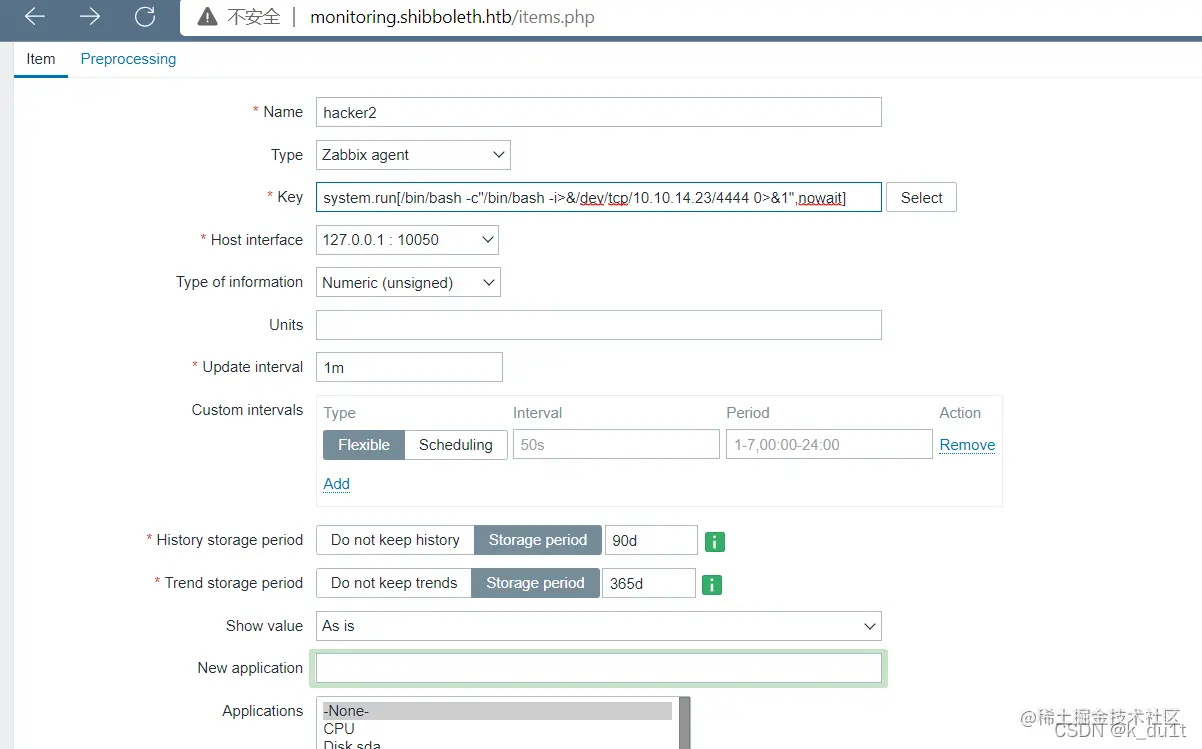
Task: Choose Do not keep history option
Action: [395, 540]
